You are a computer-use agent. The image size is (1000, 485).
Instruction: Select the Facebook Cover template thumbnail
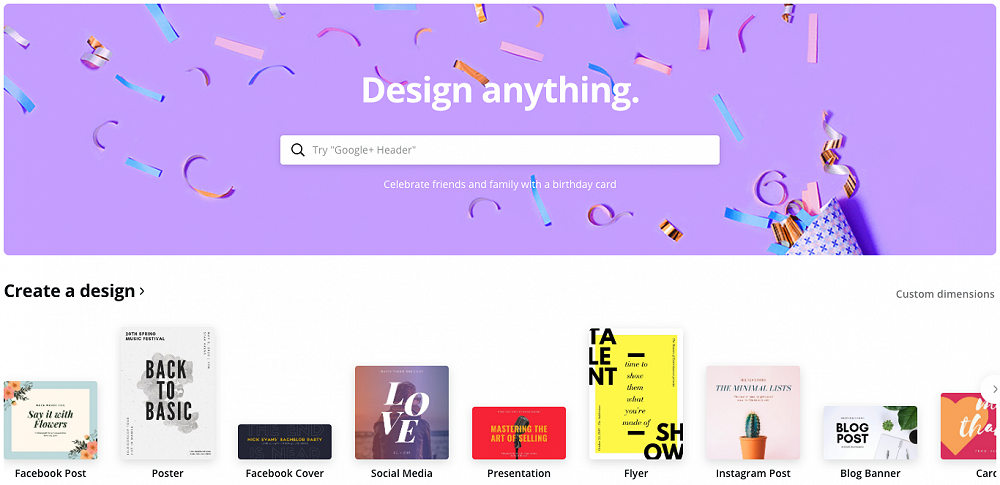pos(284,442)
